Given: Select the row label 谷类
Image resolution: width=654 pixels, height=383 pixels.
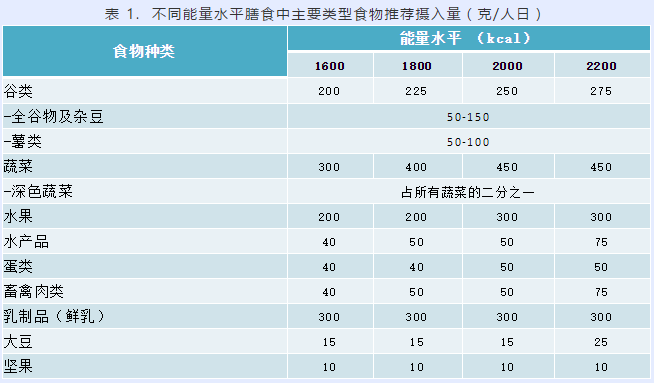Looking at the screenshot, I should pyautogui.click(x=18, y=91).
